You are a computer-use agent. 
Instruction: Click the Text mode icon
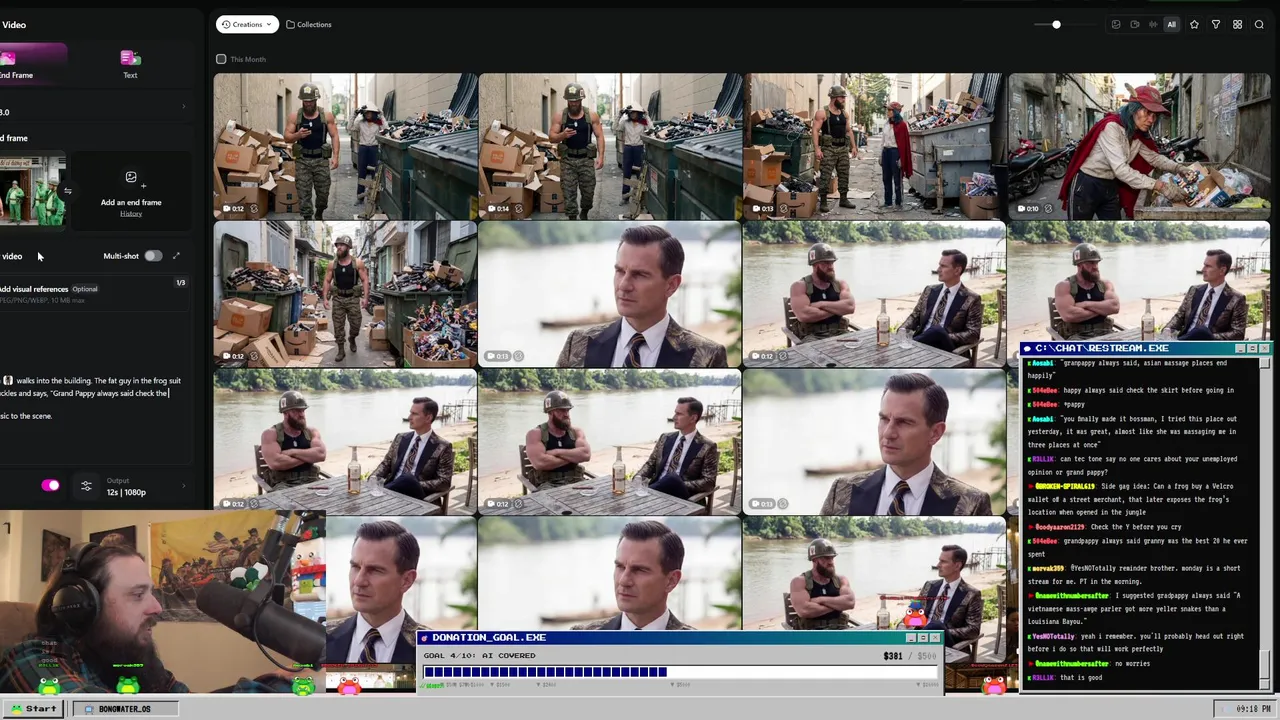click(x=130, y=58)
